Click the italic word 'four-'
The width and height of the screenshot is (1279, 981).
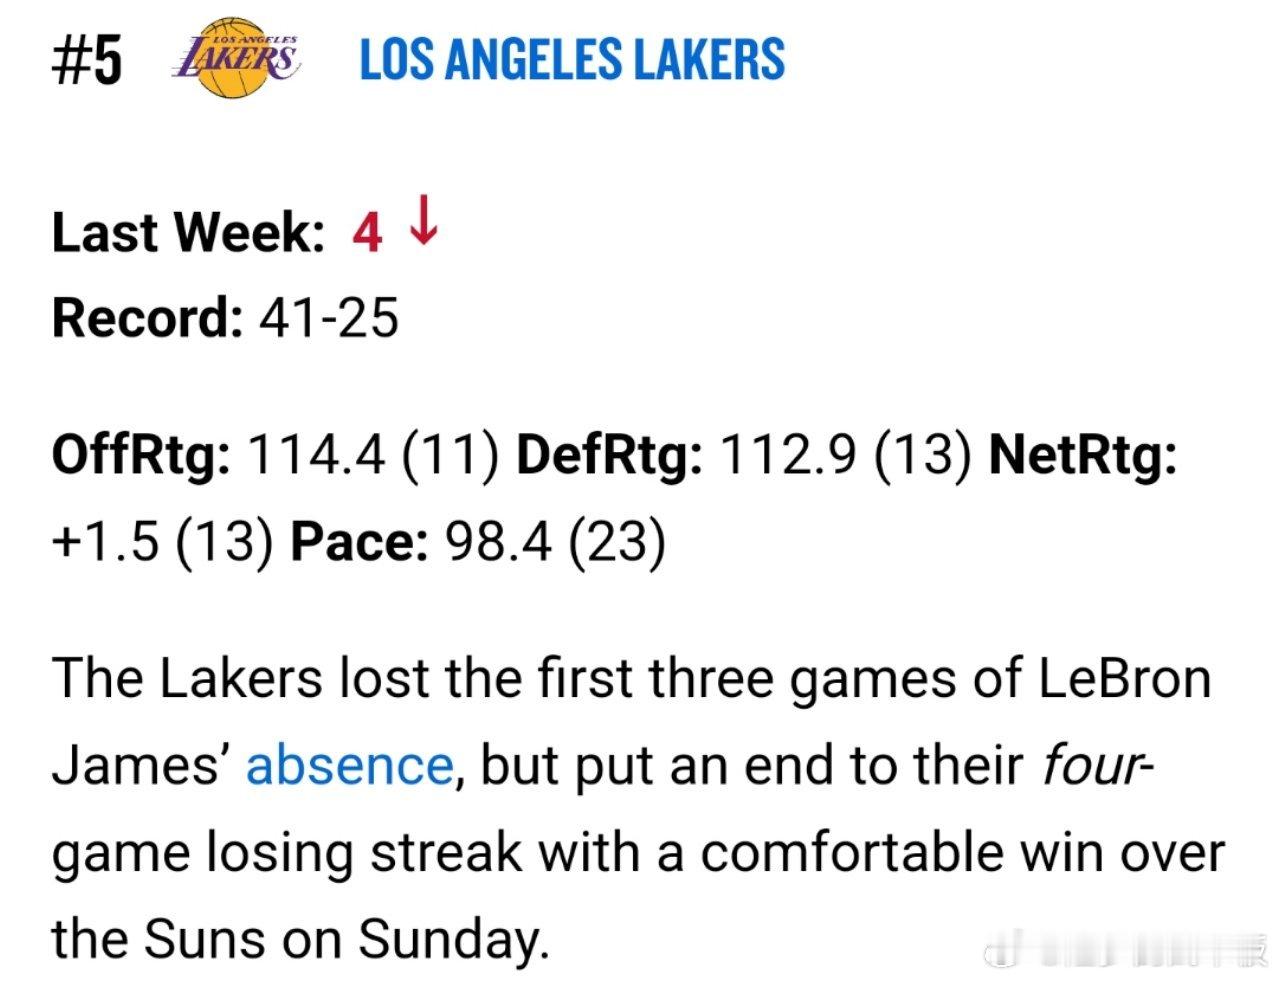click(x=1097, y=766)
